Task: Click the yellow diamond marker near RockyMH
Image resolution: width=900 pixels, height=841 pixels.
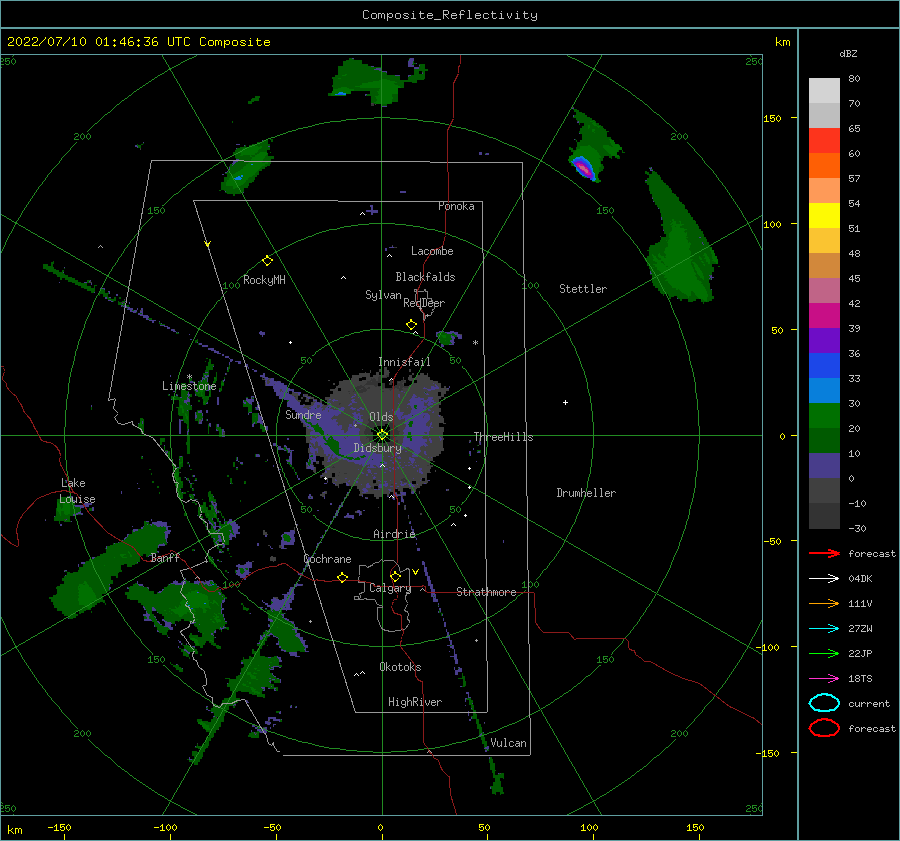Action: (x=267, y=261)
